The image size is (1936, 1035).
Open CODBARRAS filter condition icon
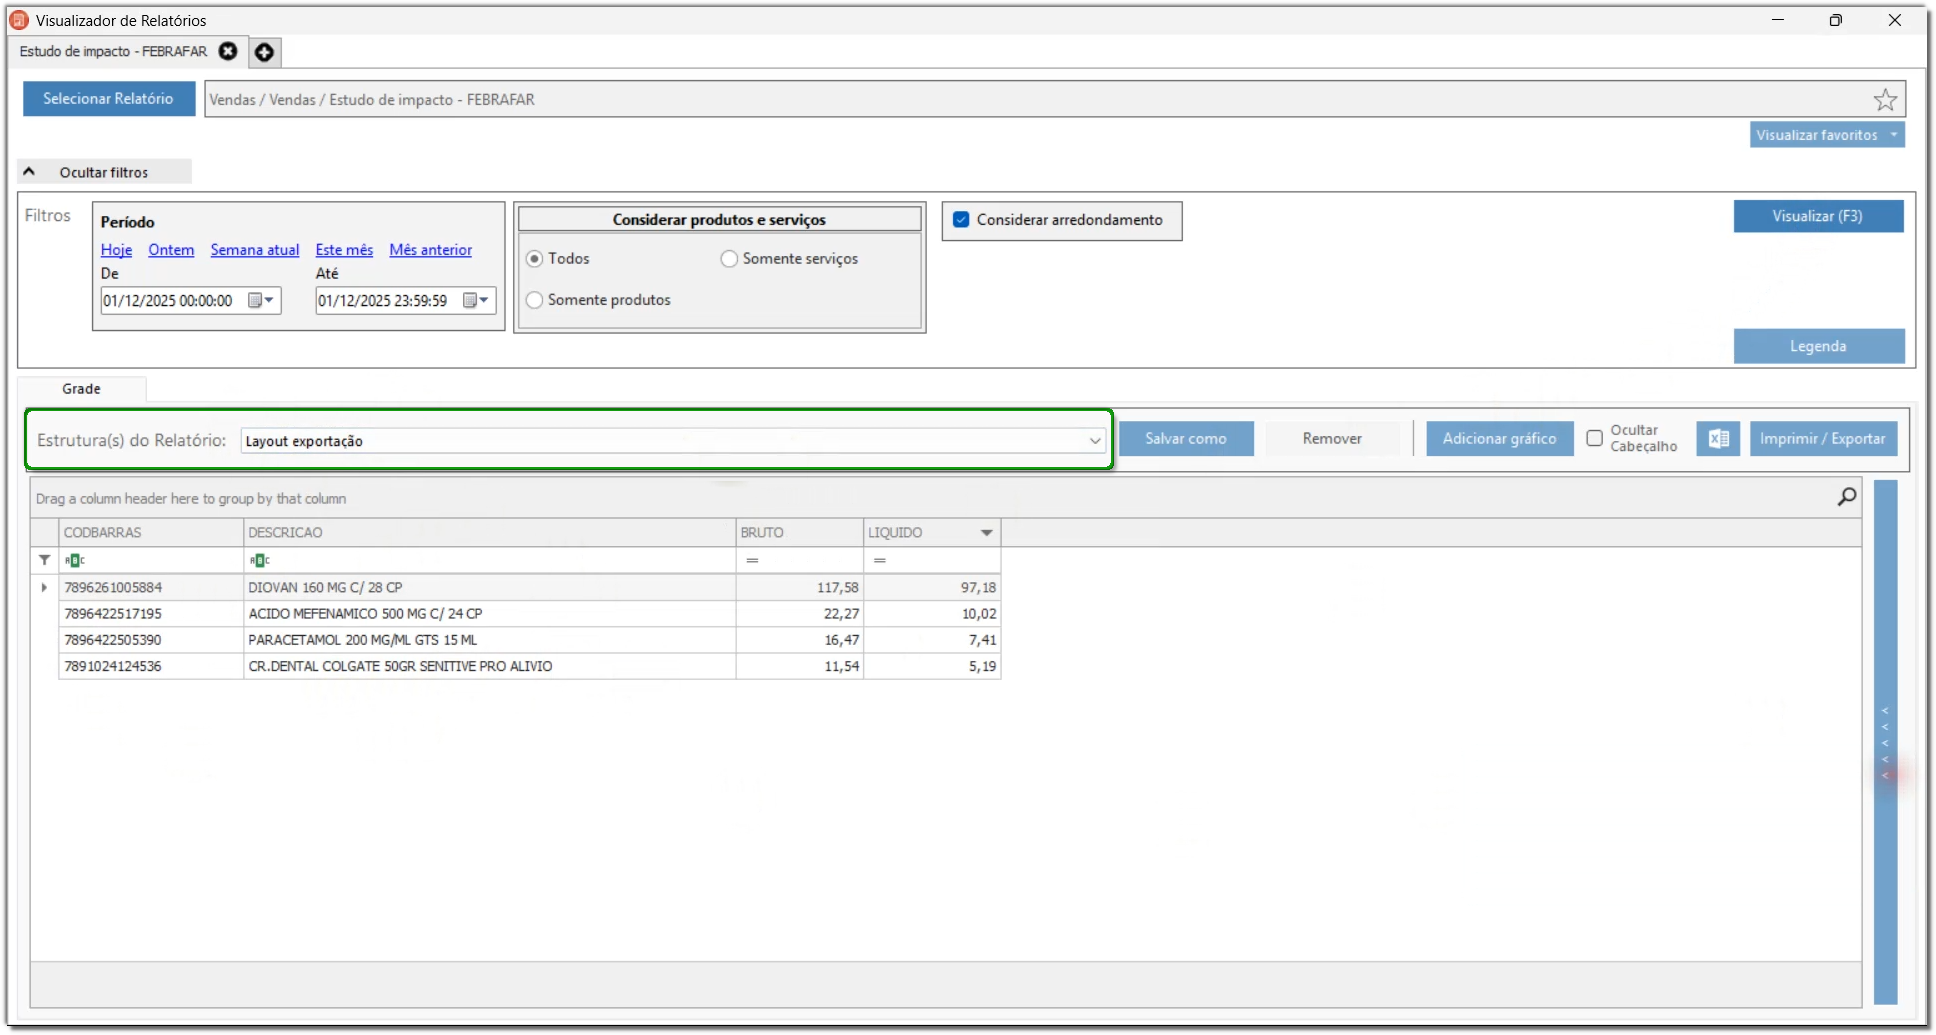[74, 560]
